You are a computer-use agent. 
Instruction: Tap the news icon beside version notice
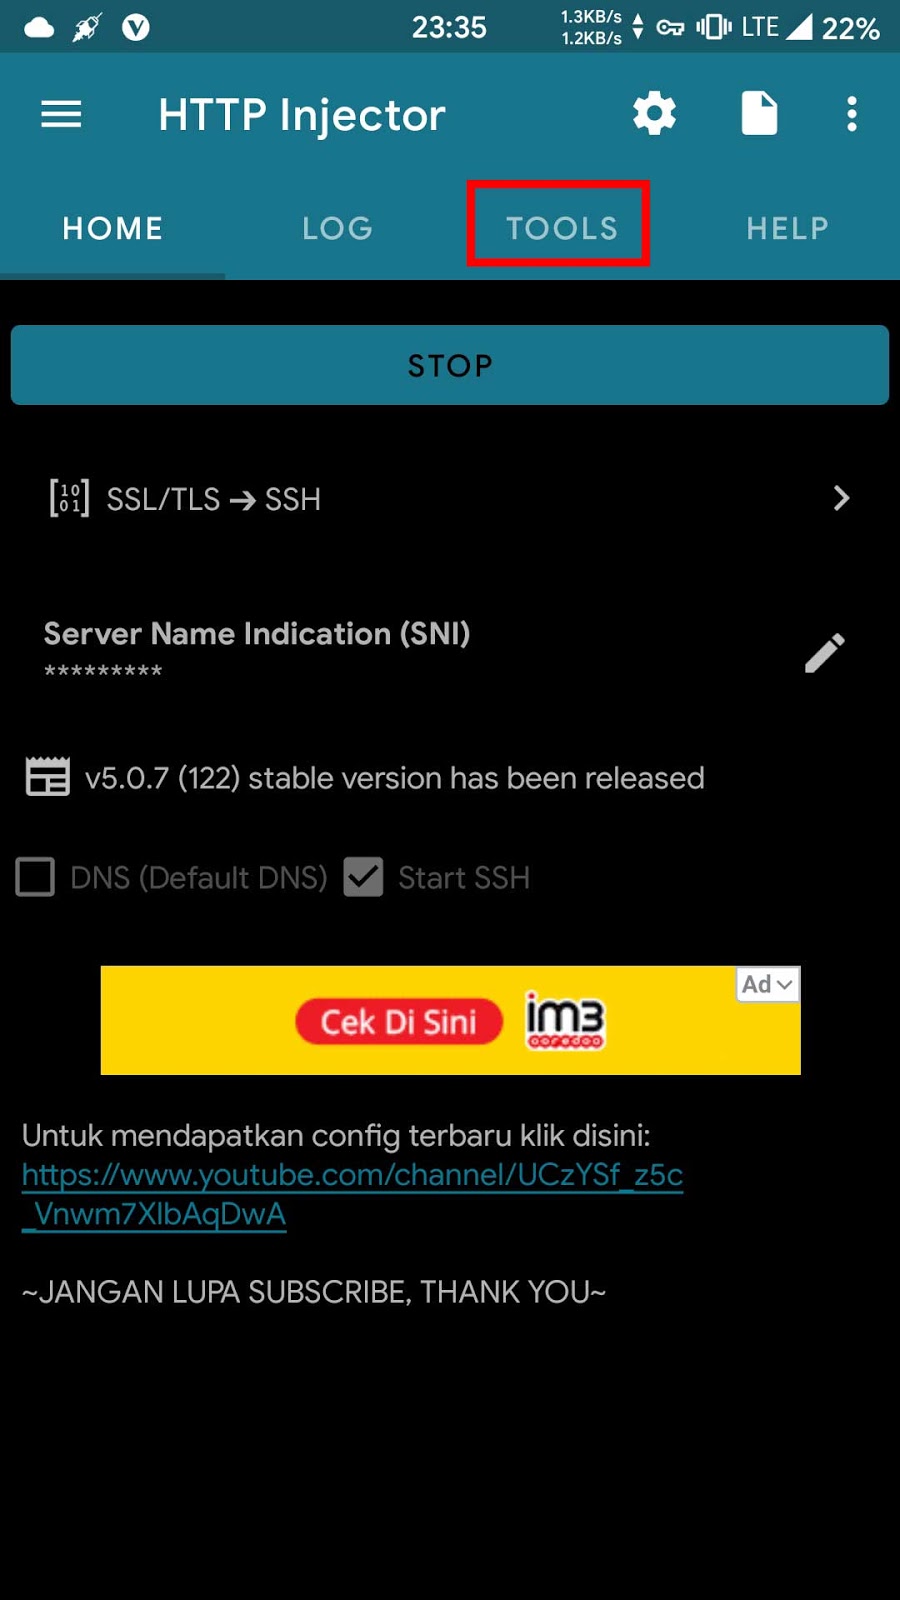[x=47, y=777]
